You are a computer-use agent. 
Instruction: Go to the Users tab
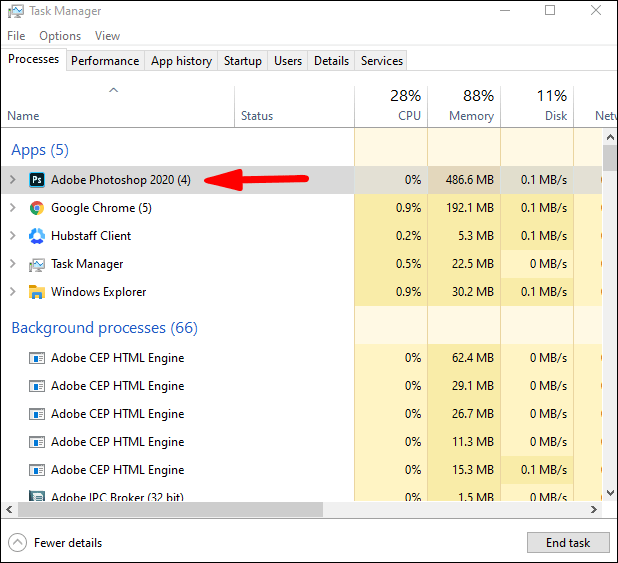tap(288, 61)
